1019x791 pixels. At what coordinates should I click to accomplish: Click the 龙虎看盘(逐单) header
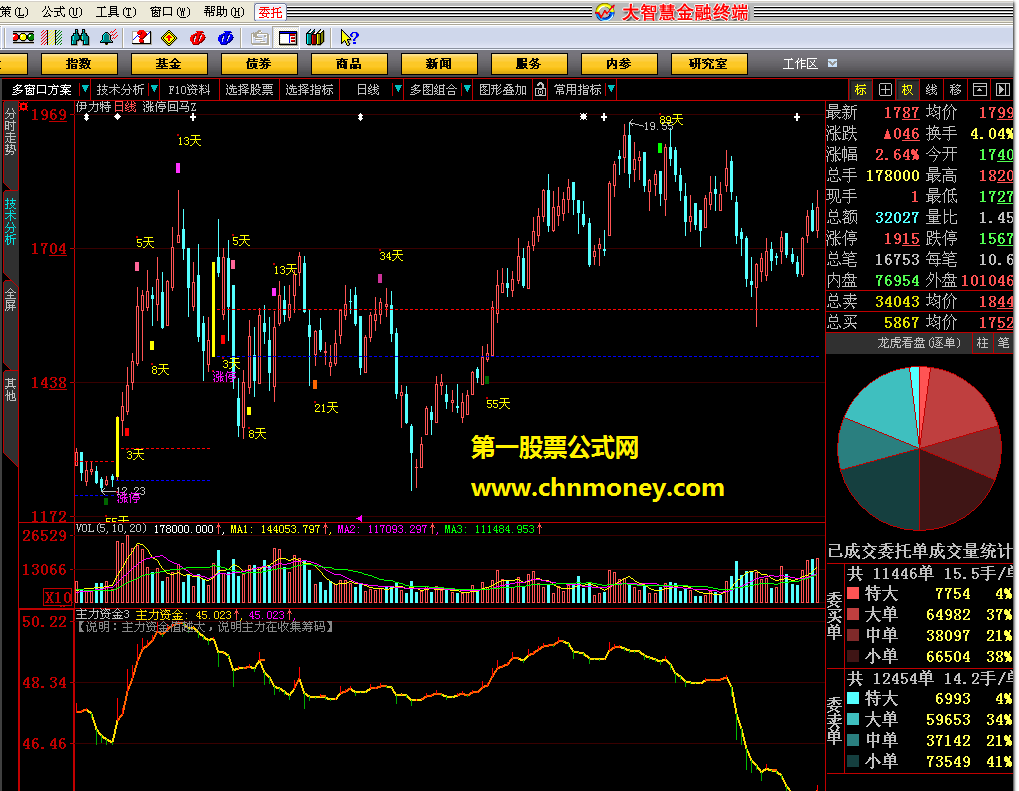[x=918, y=343]
